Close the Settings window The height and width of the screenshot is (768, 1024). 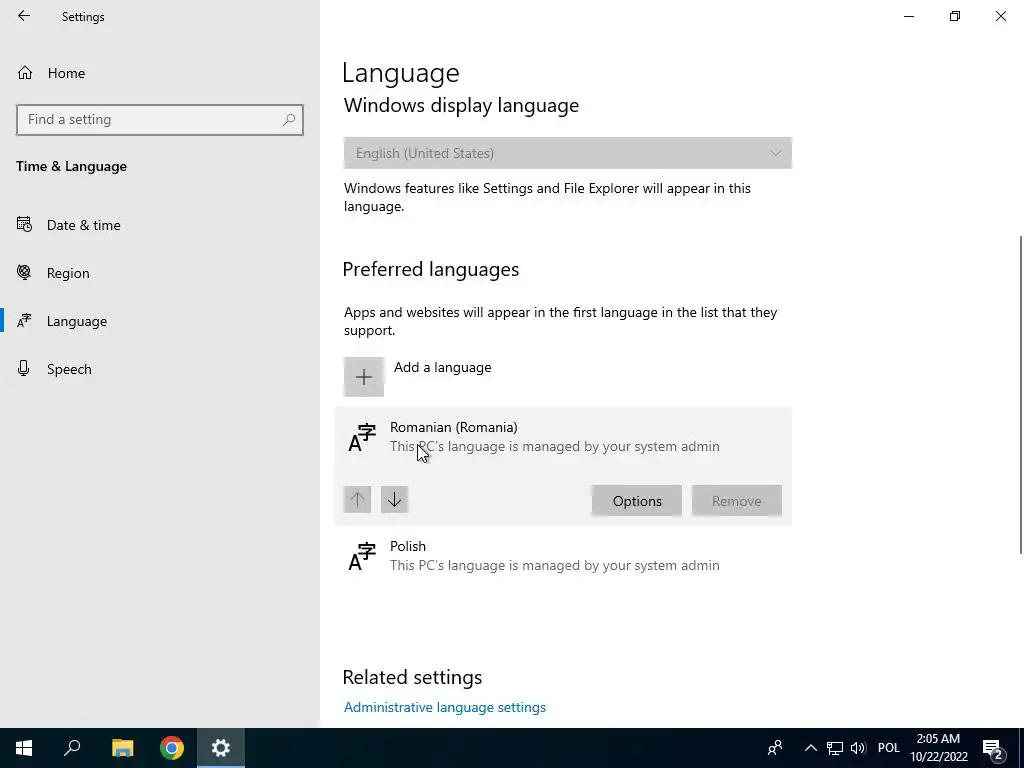point(1000,16)
